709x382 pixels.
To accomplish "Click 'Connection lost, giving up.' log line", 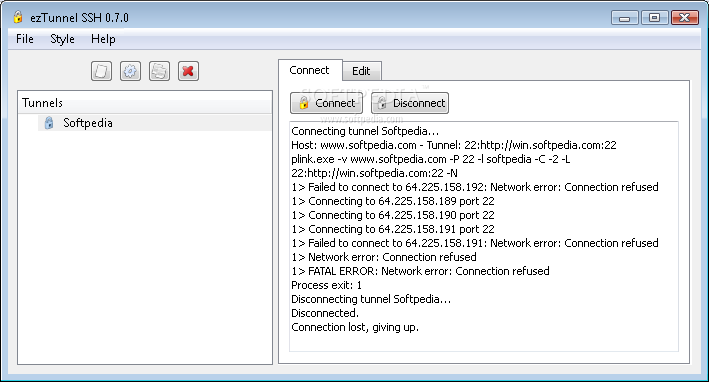I will click(355, 327).
